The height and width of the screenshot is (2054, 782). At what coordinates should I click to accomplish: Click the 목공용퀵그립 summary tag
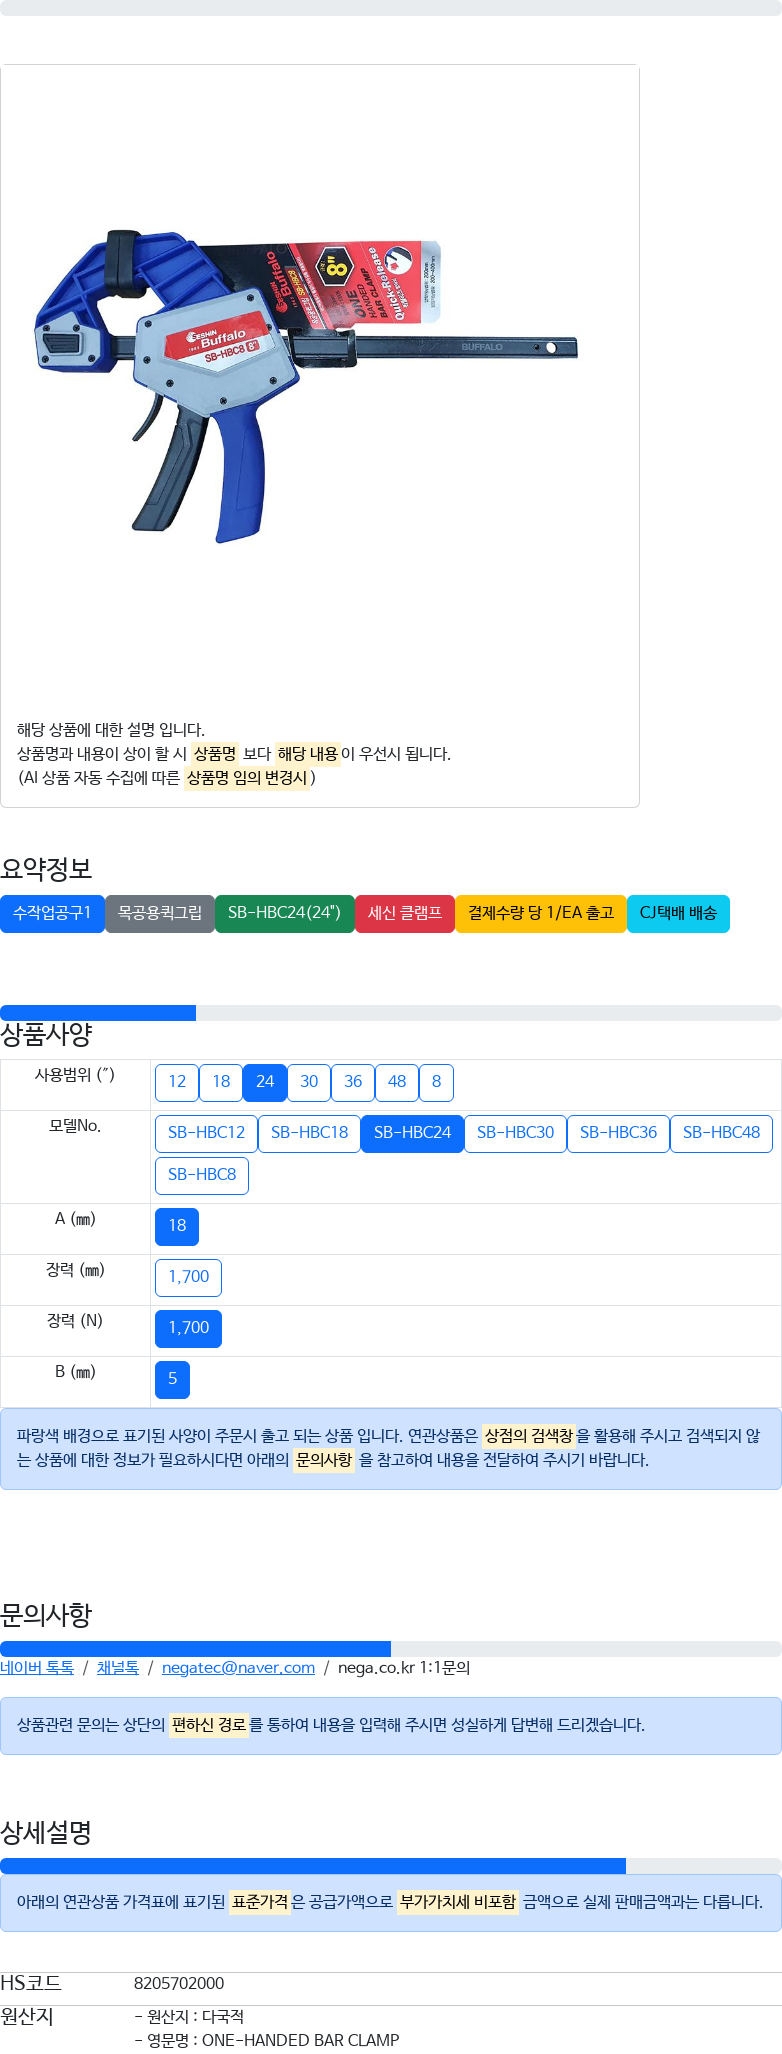[x=160, y=913]
